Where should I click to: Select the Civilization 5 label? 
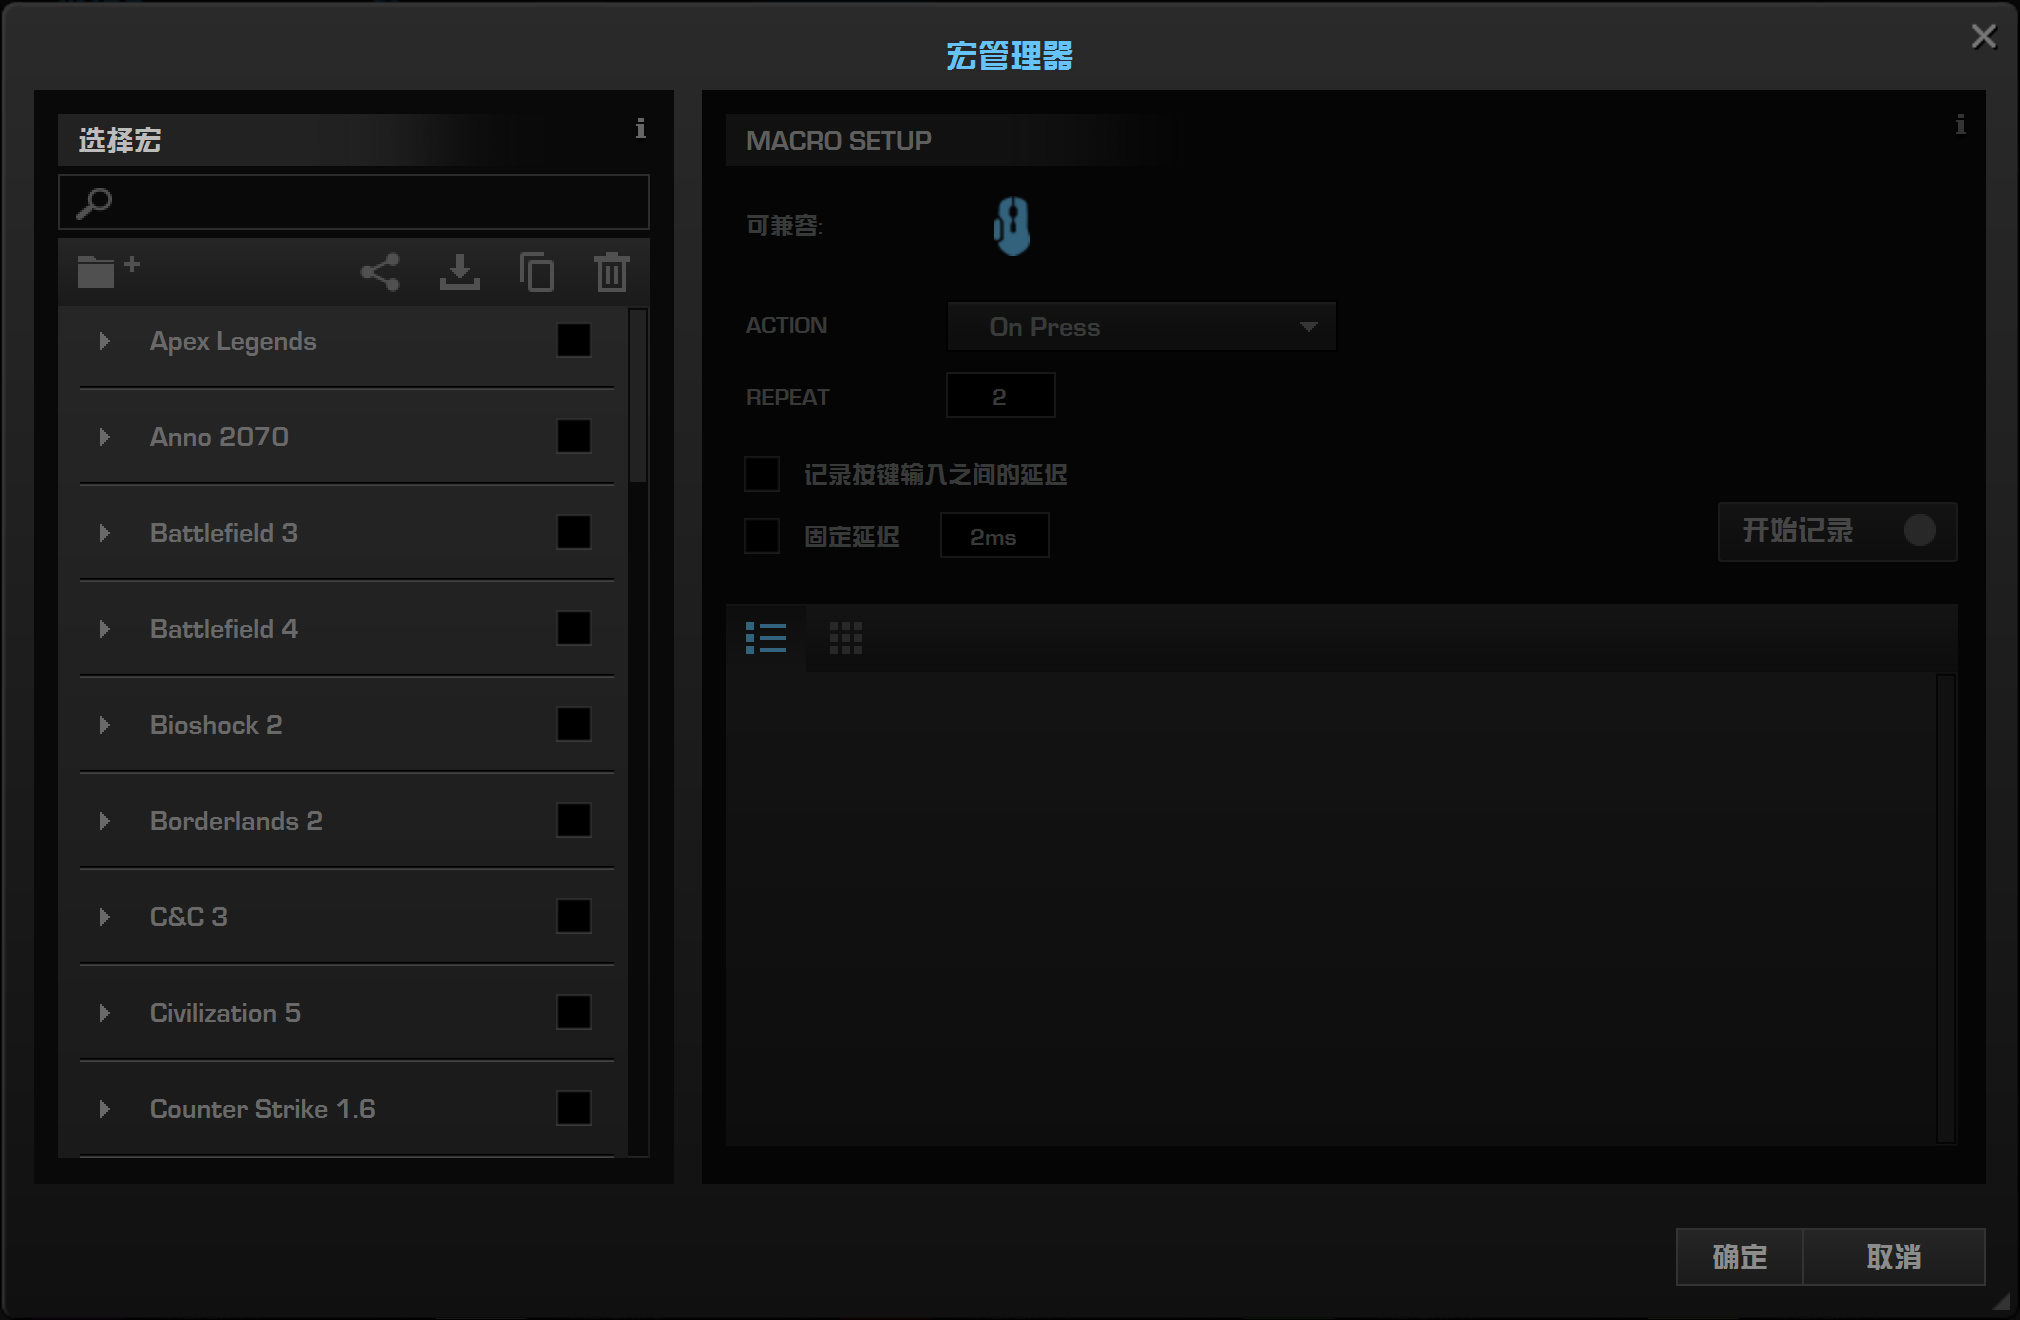225,1013
